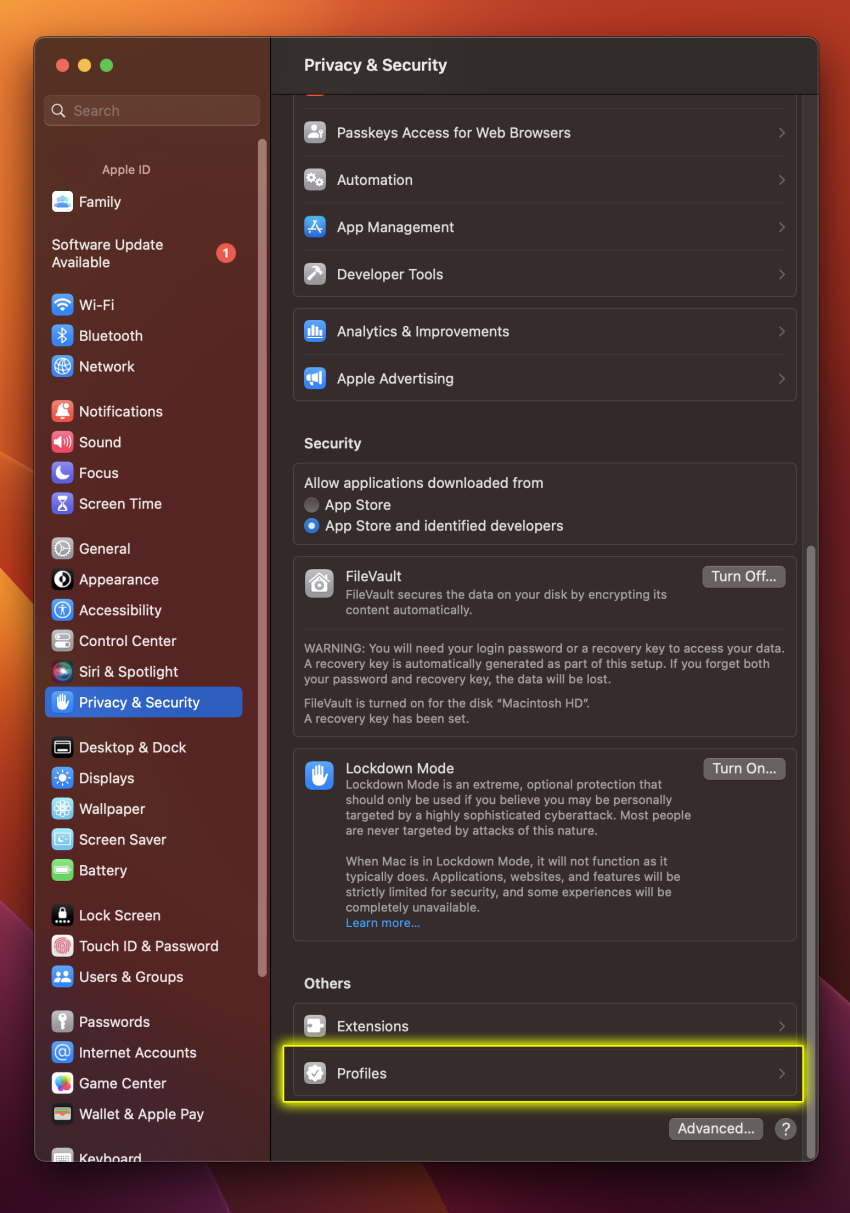The width and height of the screenshot is (850, 1213).
Task: Click the Profiles checkmark badge icon
Action: [315, 1074]
